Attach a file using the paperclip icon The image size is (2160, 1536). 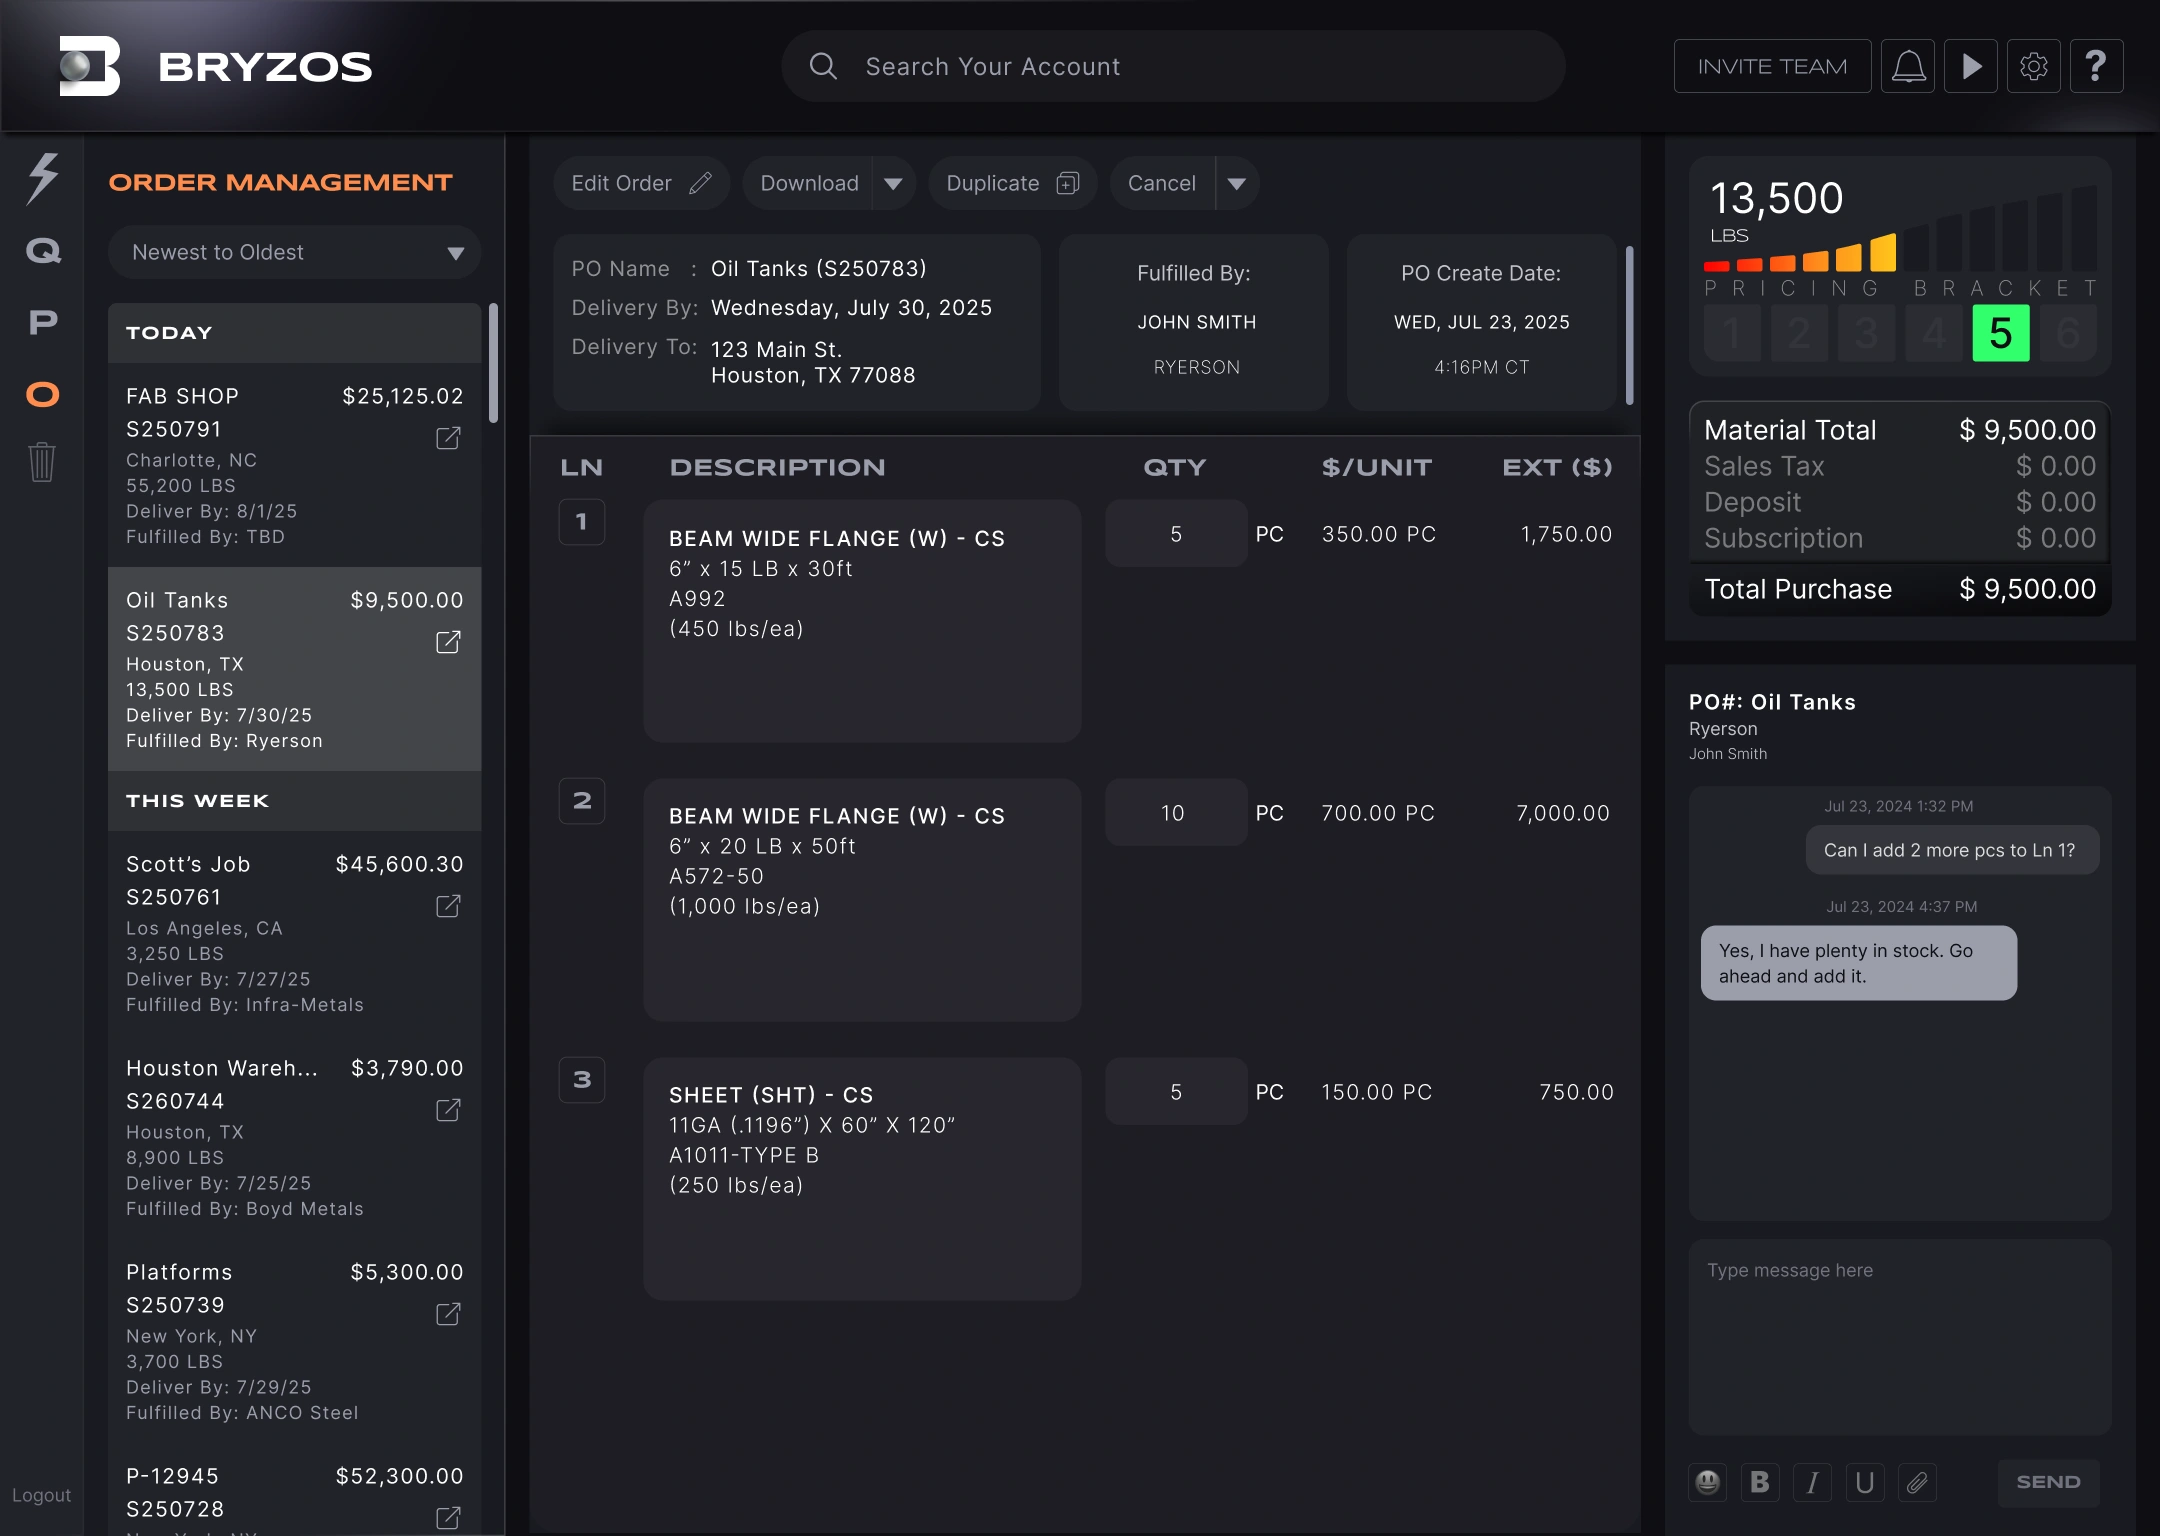point(1919,1483)
